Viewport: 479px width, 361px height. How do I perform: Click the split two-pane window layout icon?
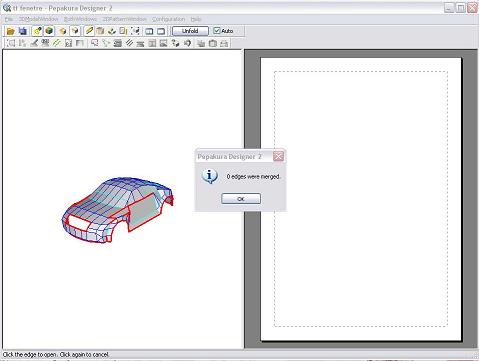click(149, 31)
